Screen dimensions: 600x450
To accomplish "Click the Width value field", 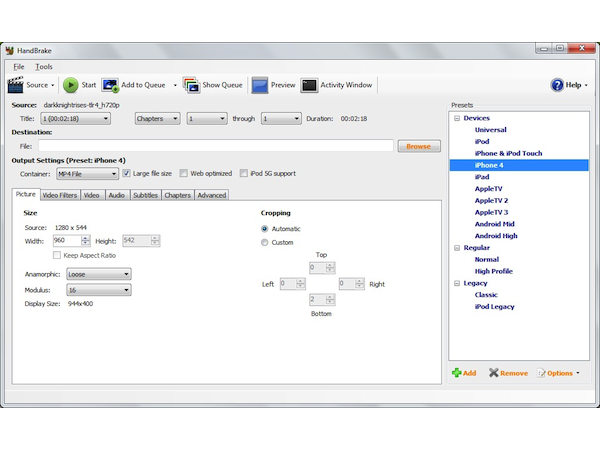I will (67, 241).
